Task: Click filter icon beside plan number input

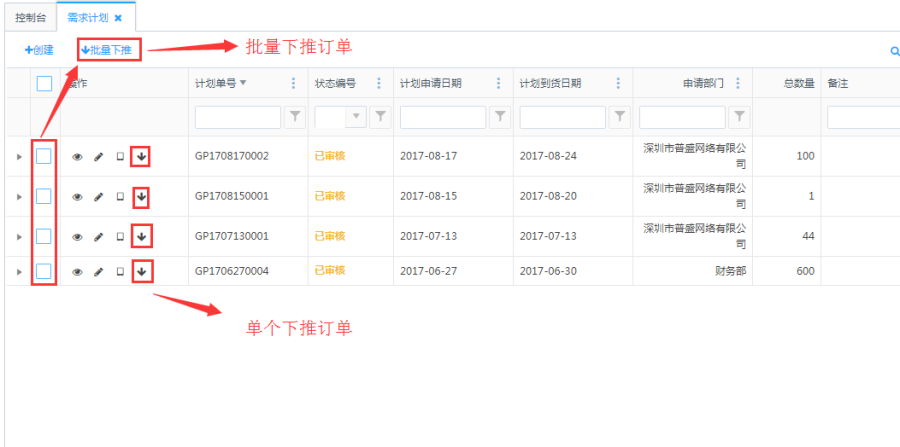Action: click(x=295, y=117)
